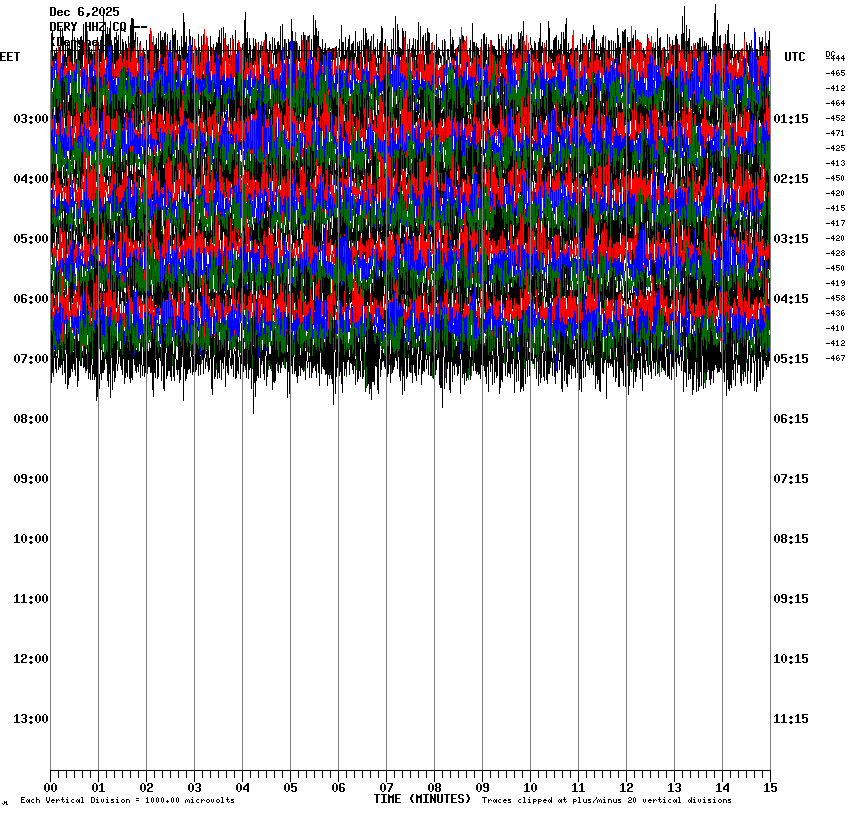Select the DERY HHZ CO station label

click(x=88, y=27)
